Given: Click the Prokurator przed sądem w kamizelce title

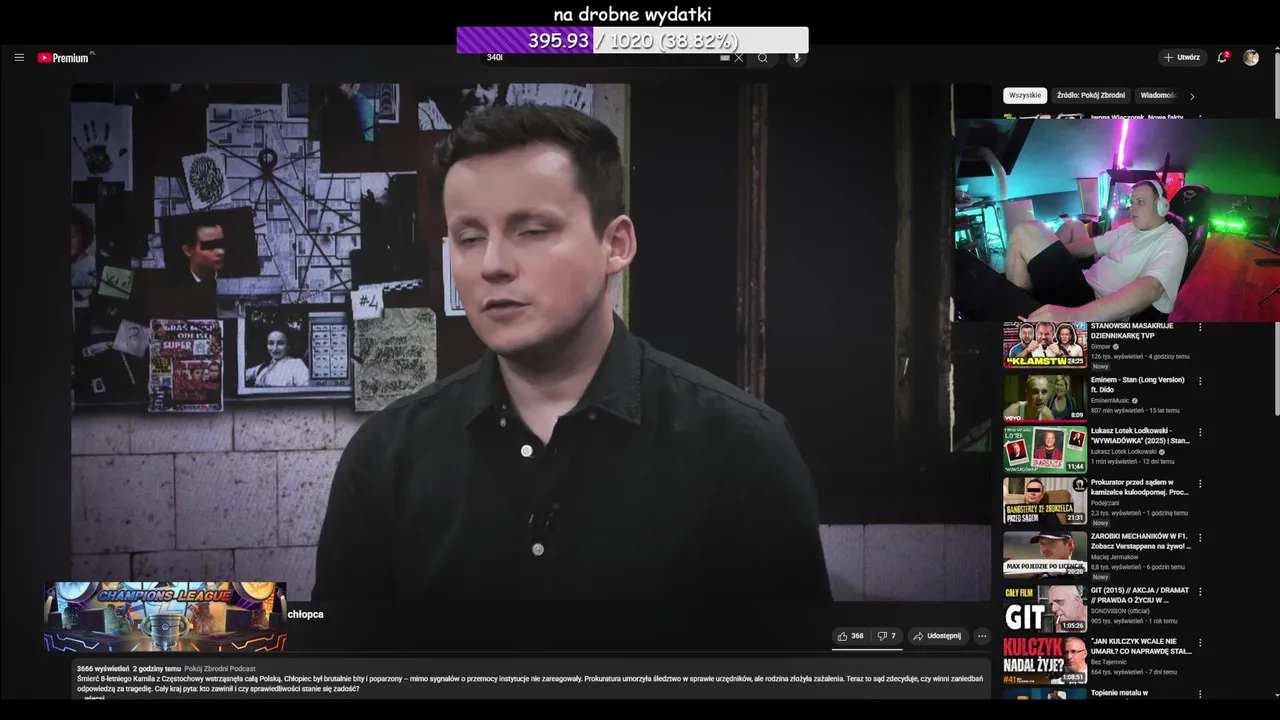Looking at the screenshot, I should (x=1140, y=487).
